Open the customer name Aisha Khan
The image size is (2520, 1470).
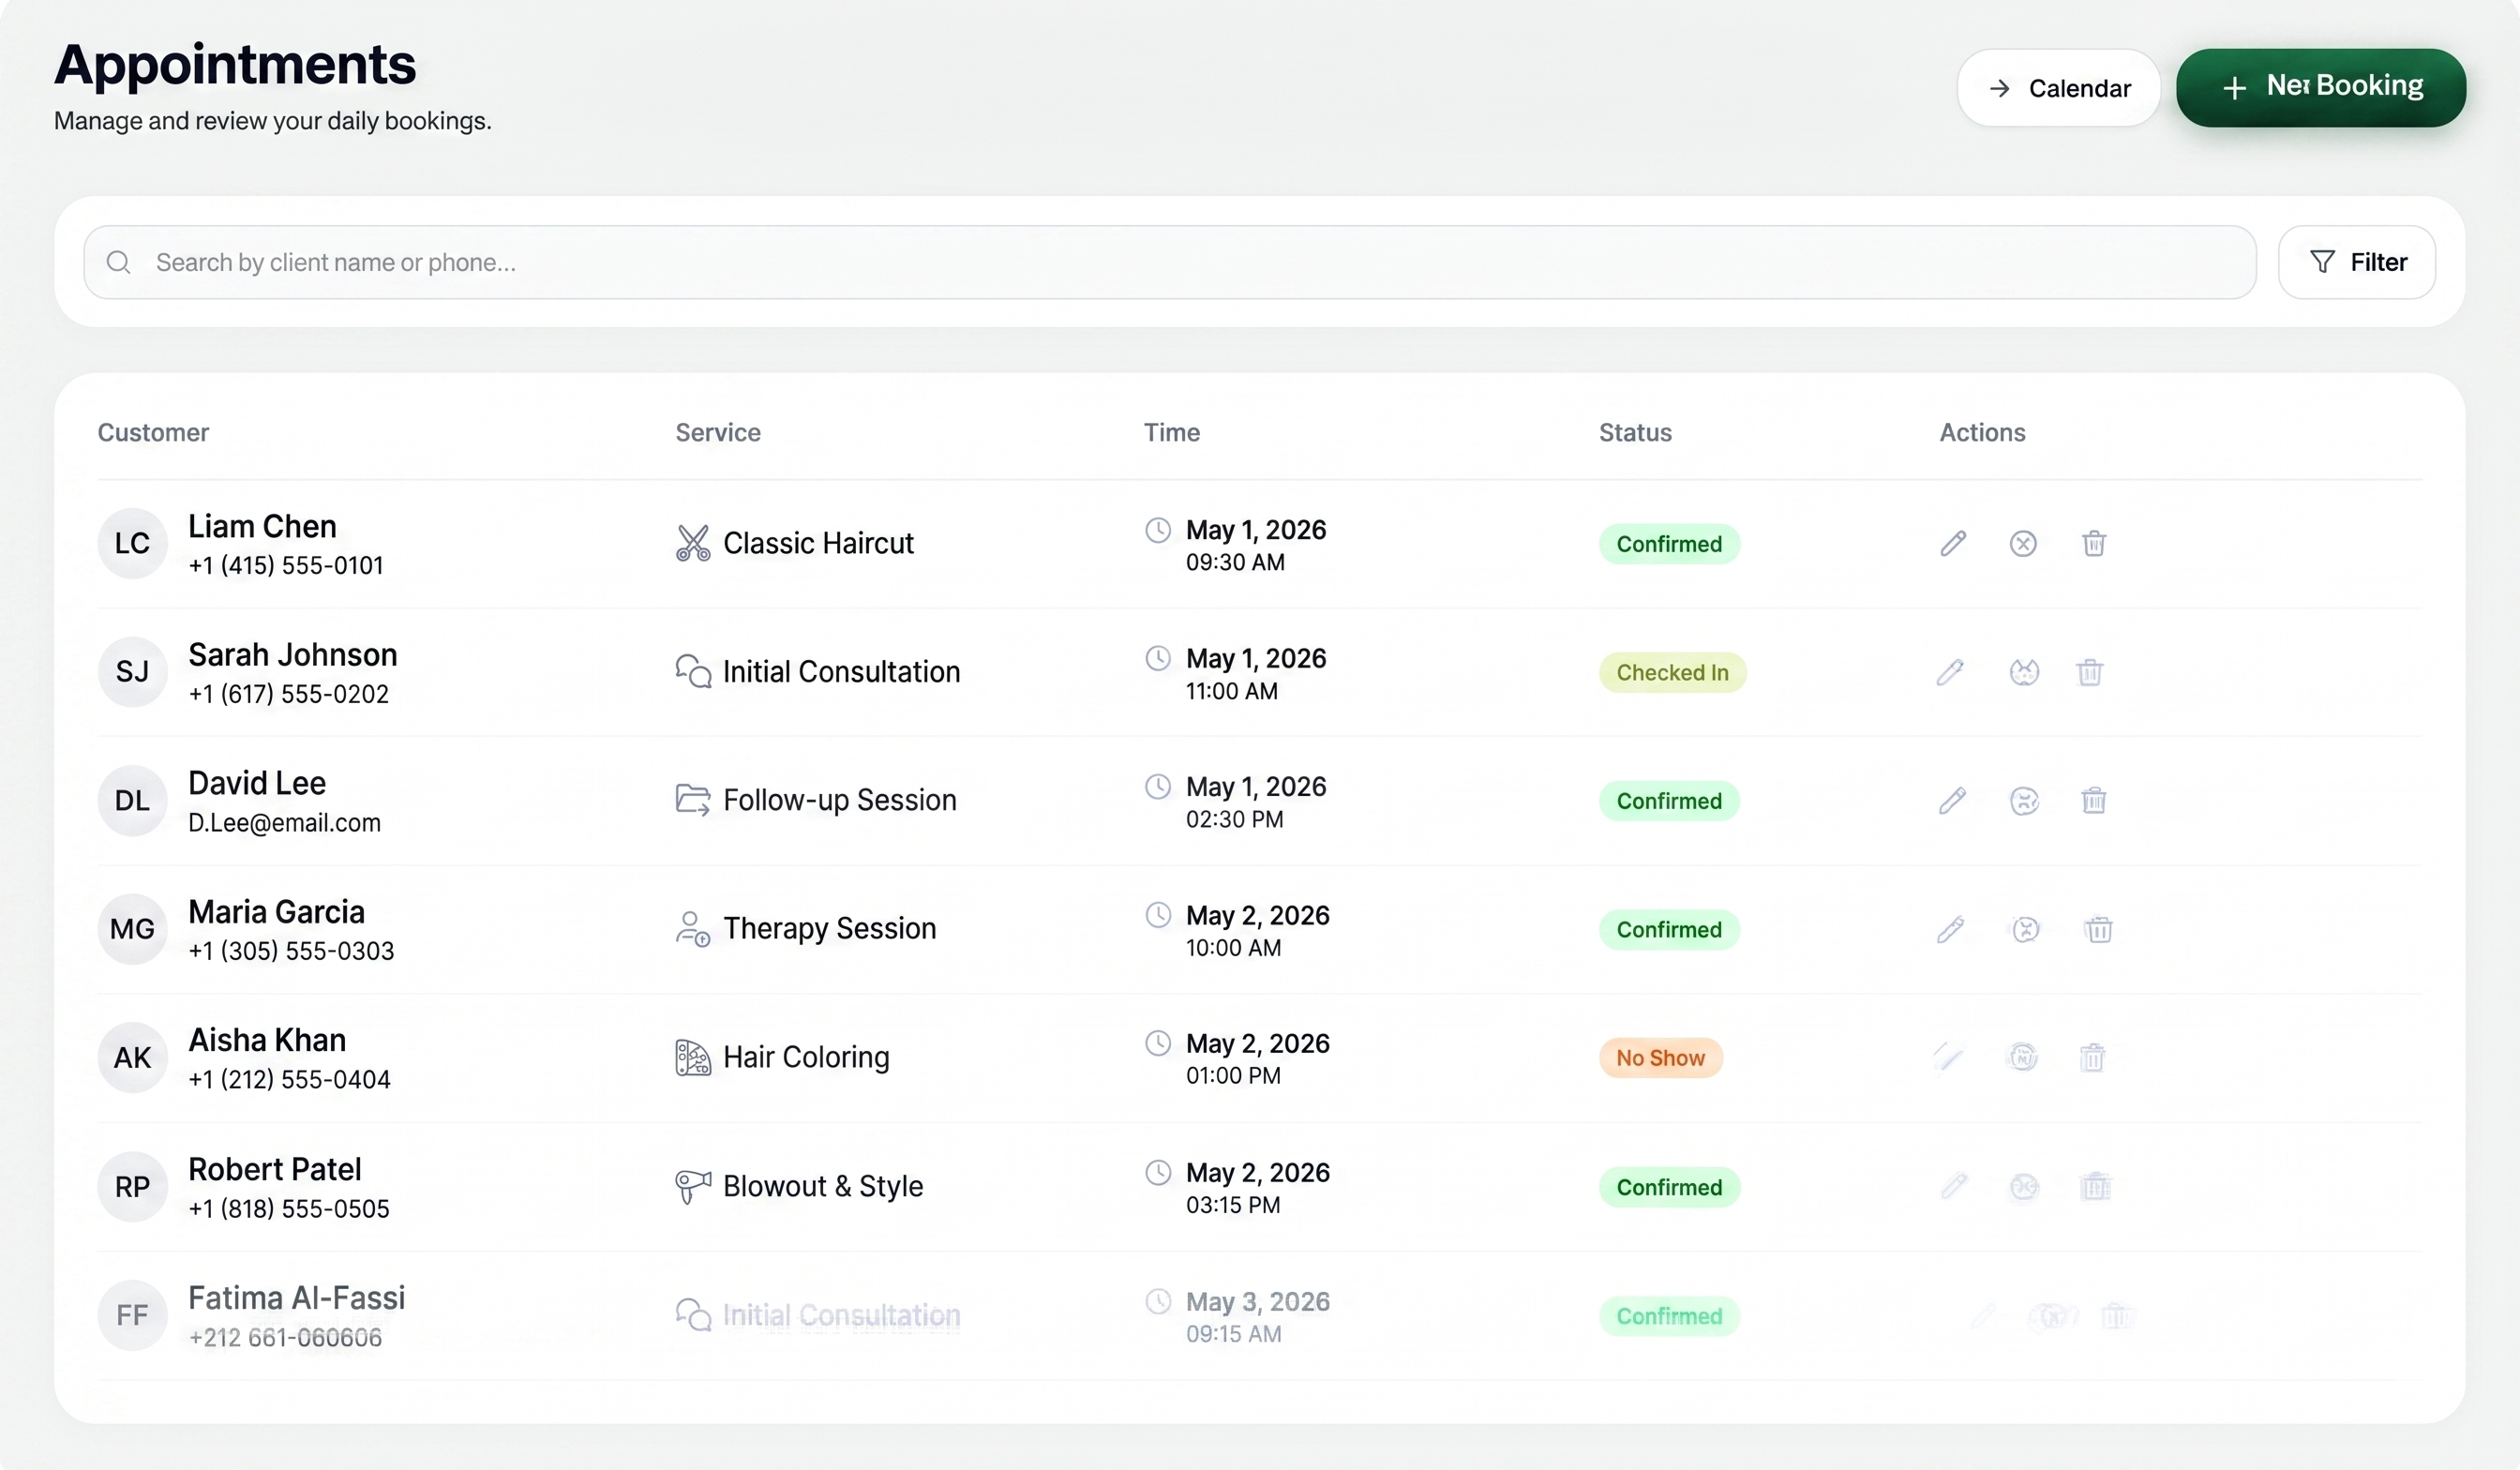267,1040
